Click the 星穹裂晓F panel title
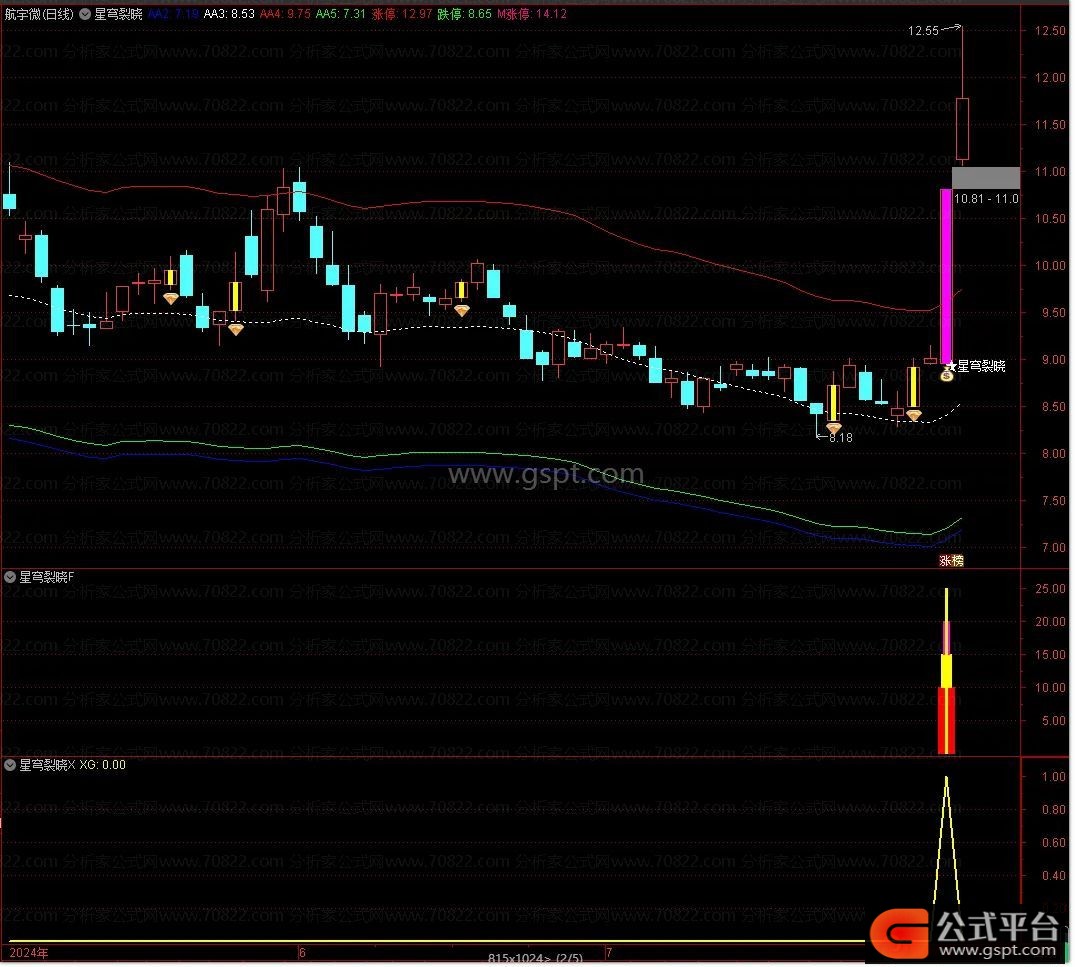This screenshot has width=1075, height=967. [x=47, y=578]
